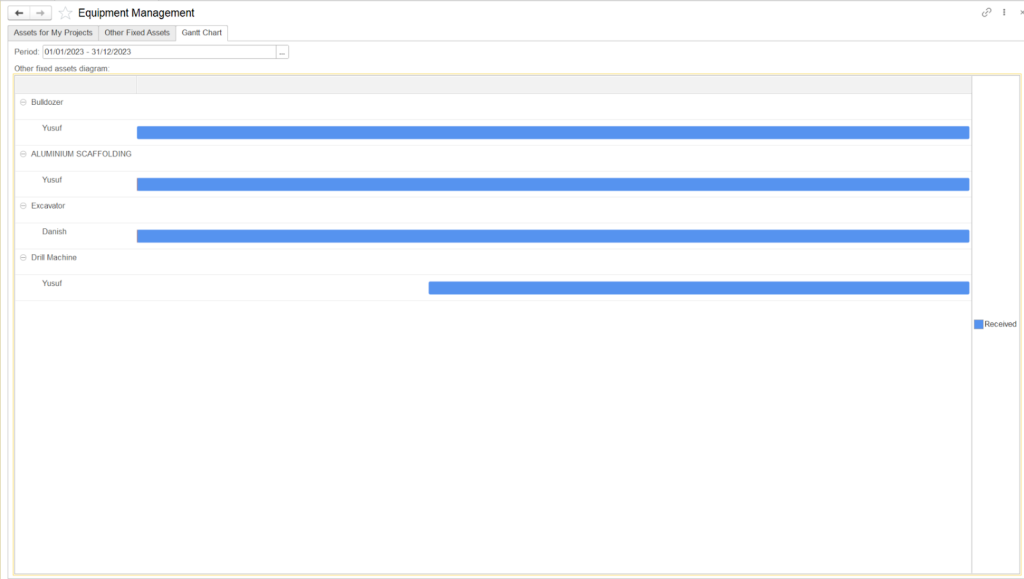
Task: Collapse the Bulldozer group
Action: point(23,102)
